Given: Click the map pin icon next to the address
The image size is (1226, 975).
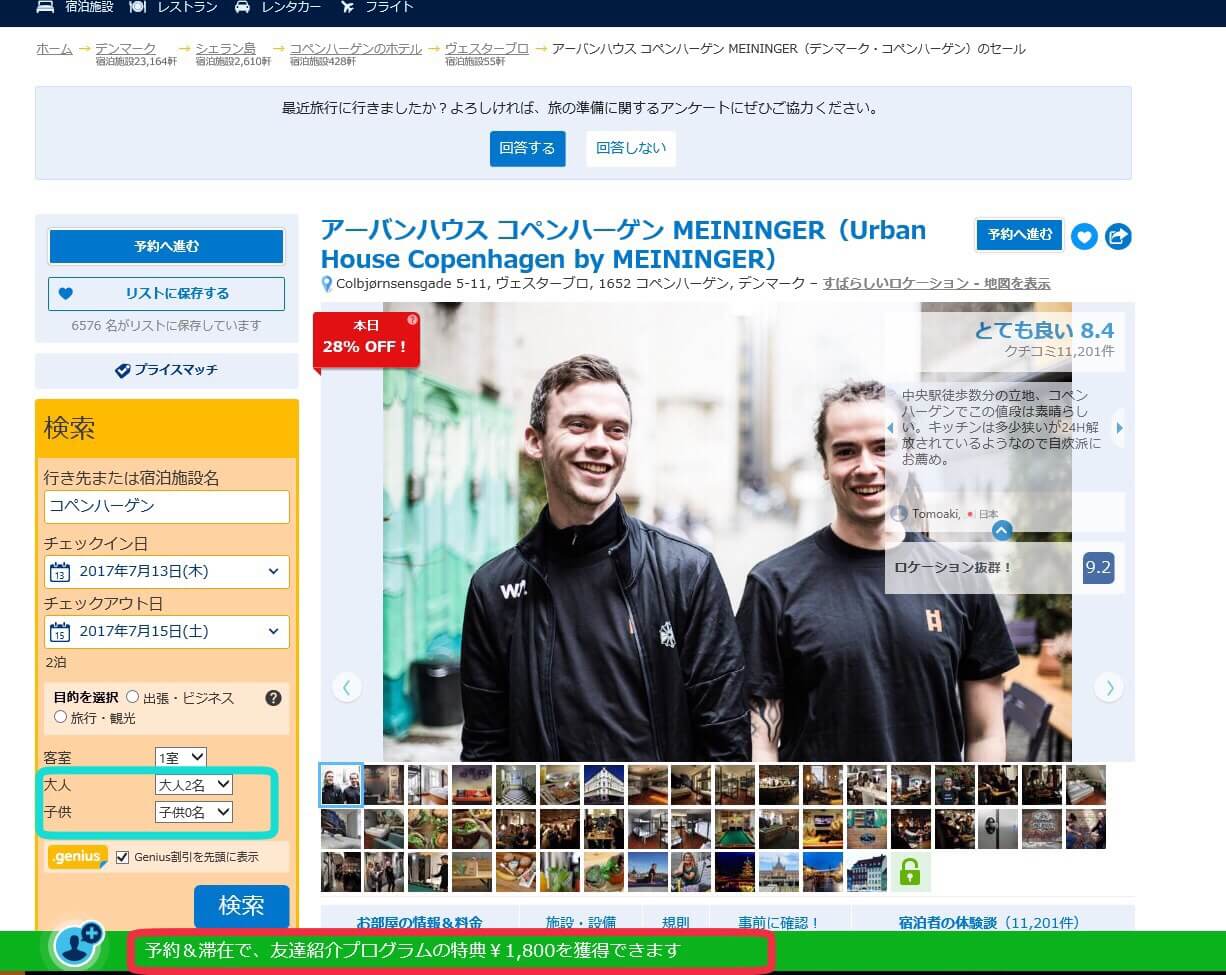Looking at the screenshot, I should click(326, 284).
